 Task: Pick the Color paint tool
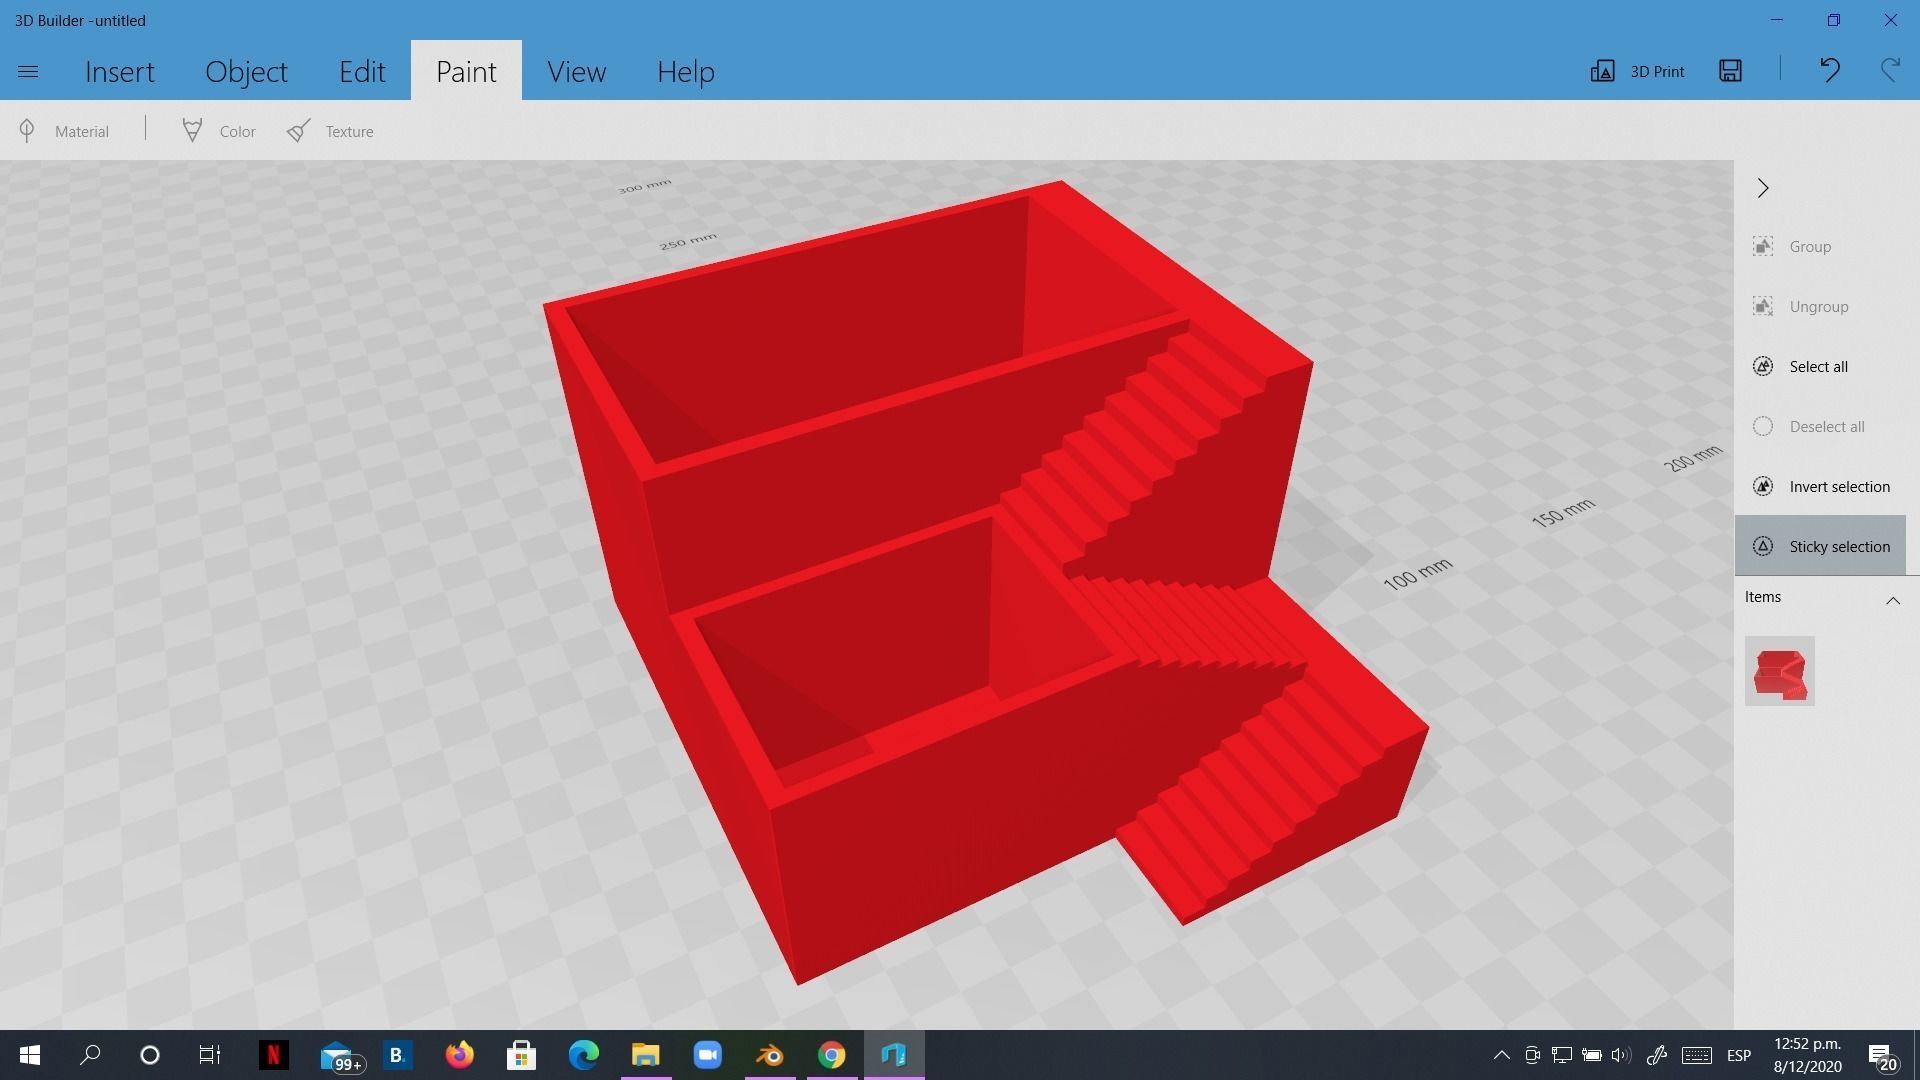pos(219,131)
